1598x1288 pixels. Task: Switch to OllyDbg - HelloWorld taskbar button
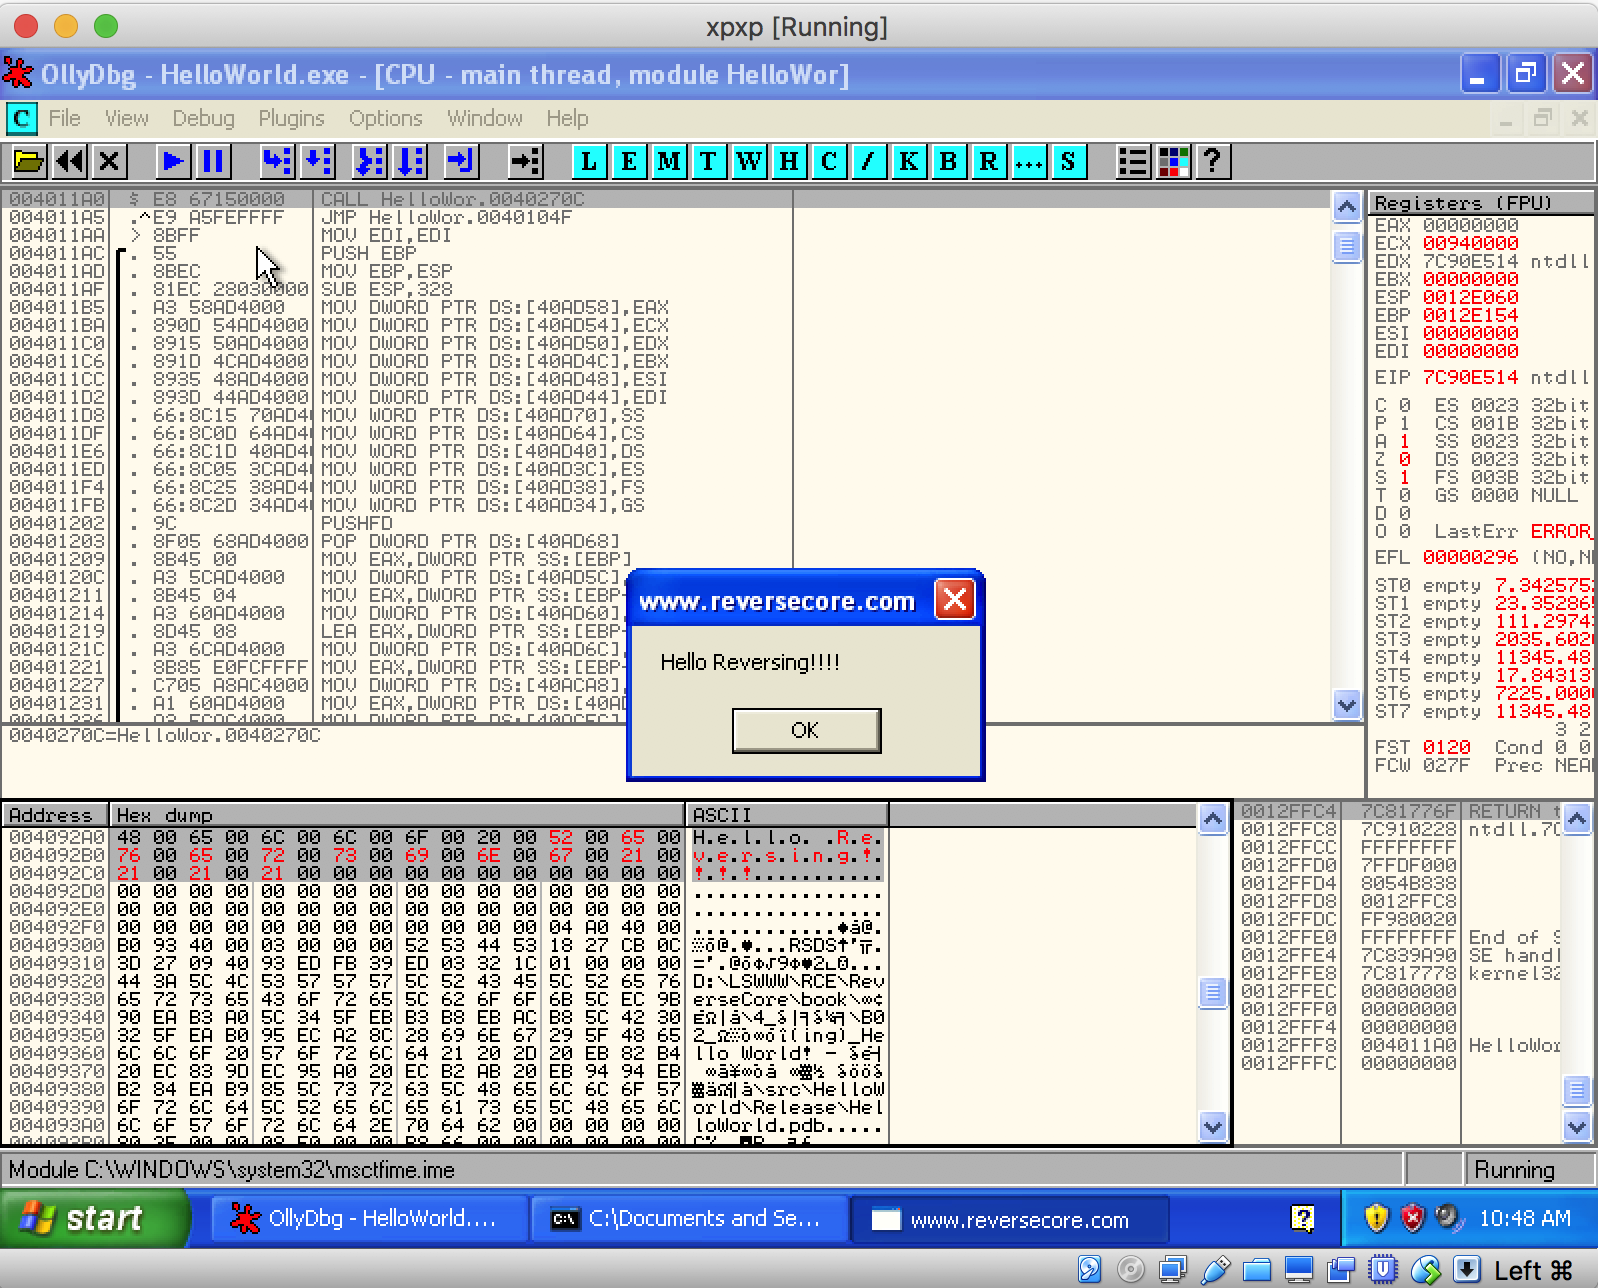click(369, 1218)
